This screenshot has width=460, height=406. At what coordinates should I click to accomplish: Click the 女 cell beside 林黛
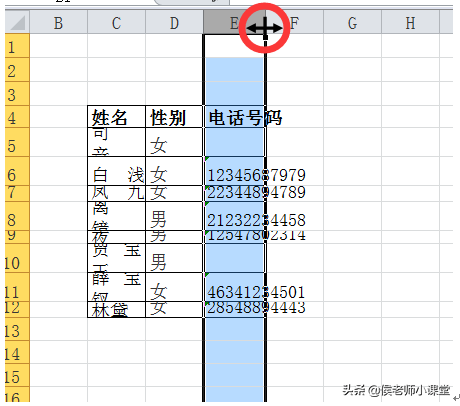[x=174, y=309]
